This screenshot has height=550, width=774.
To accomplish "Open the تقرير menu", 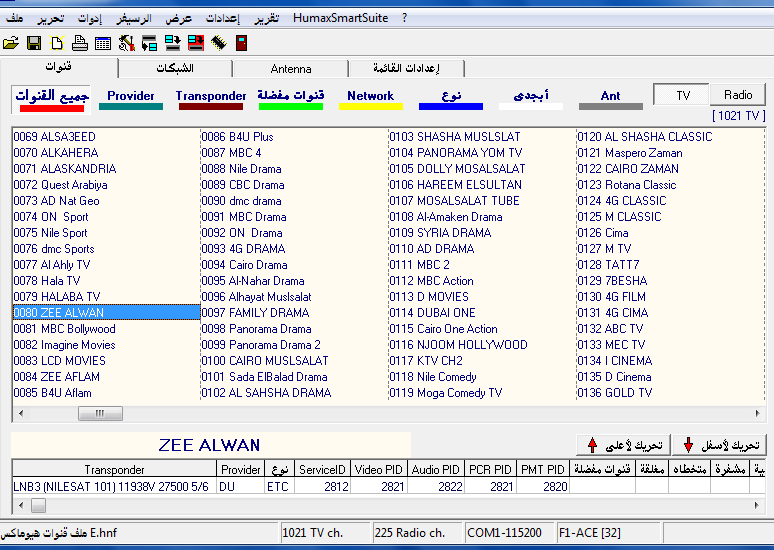I will click(x=267, y=19).
